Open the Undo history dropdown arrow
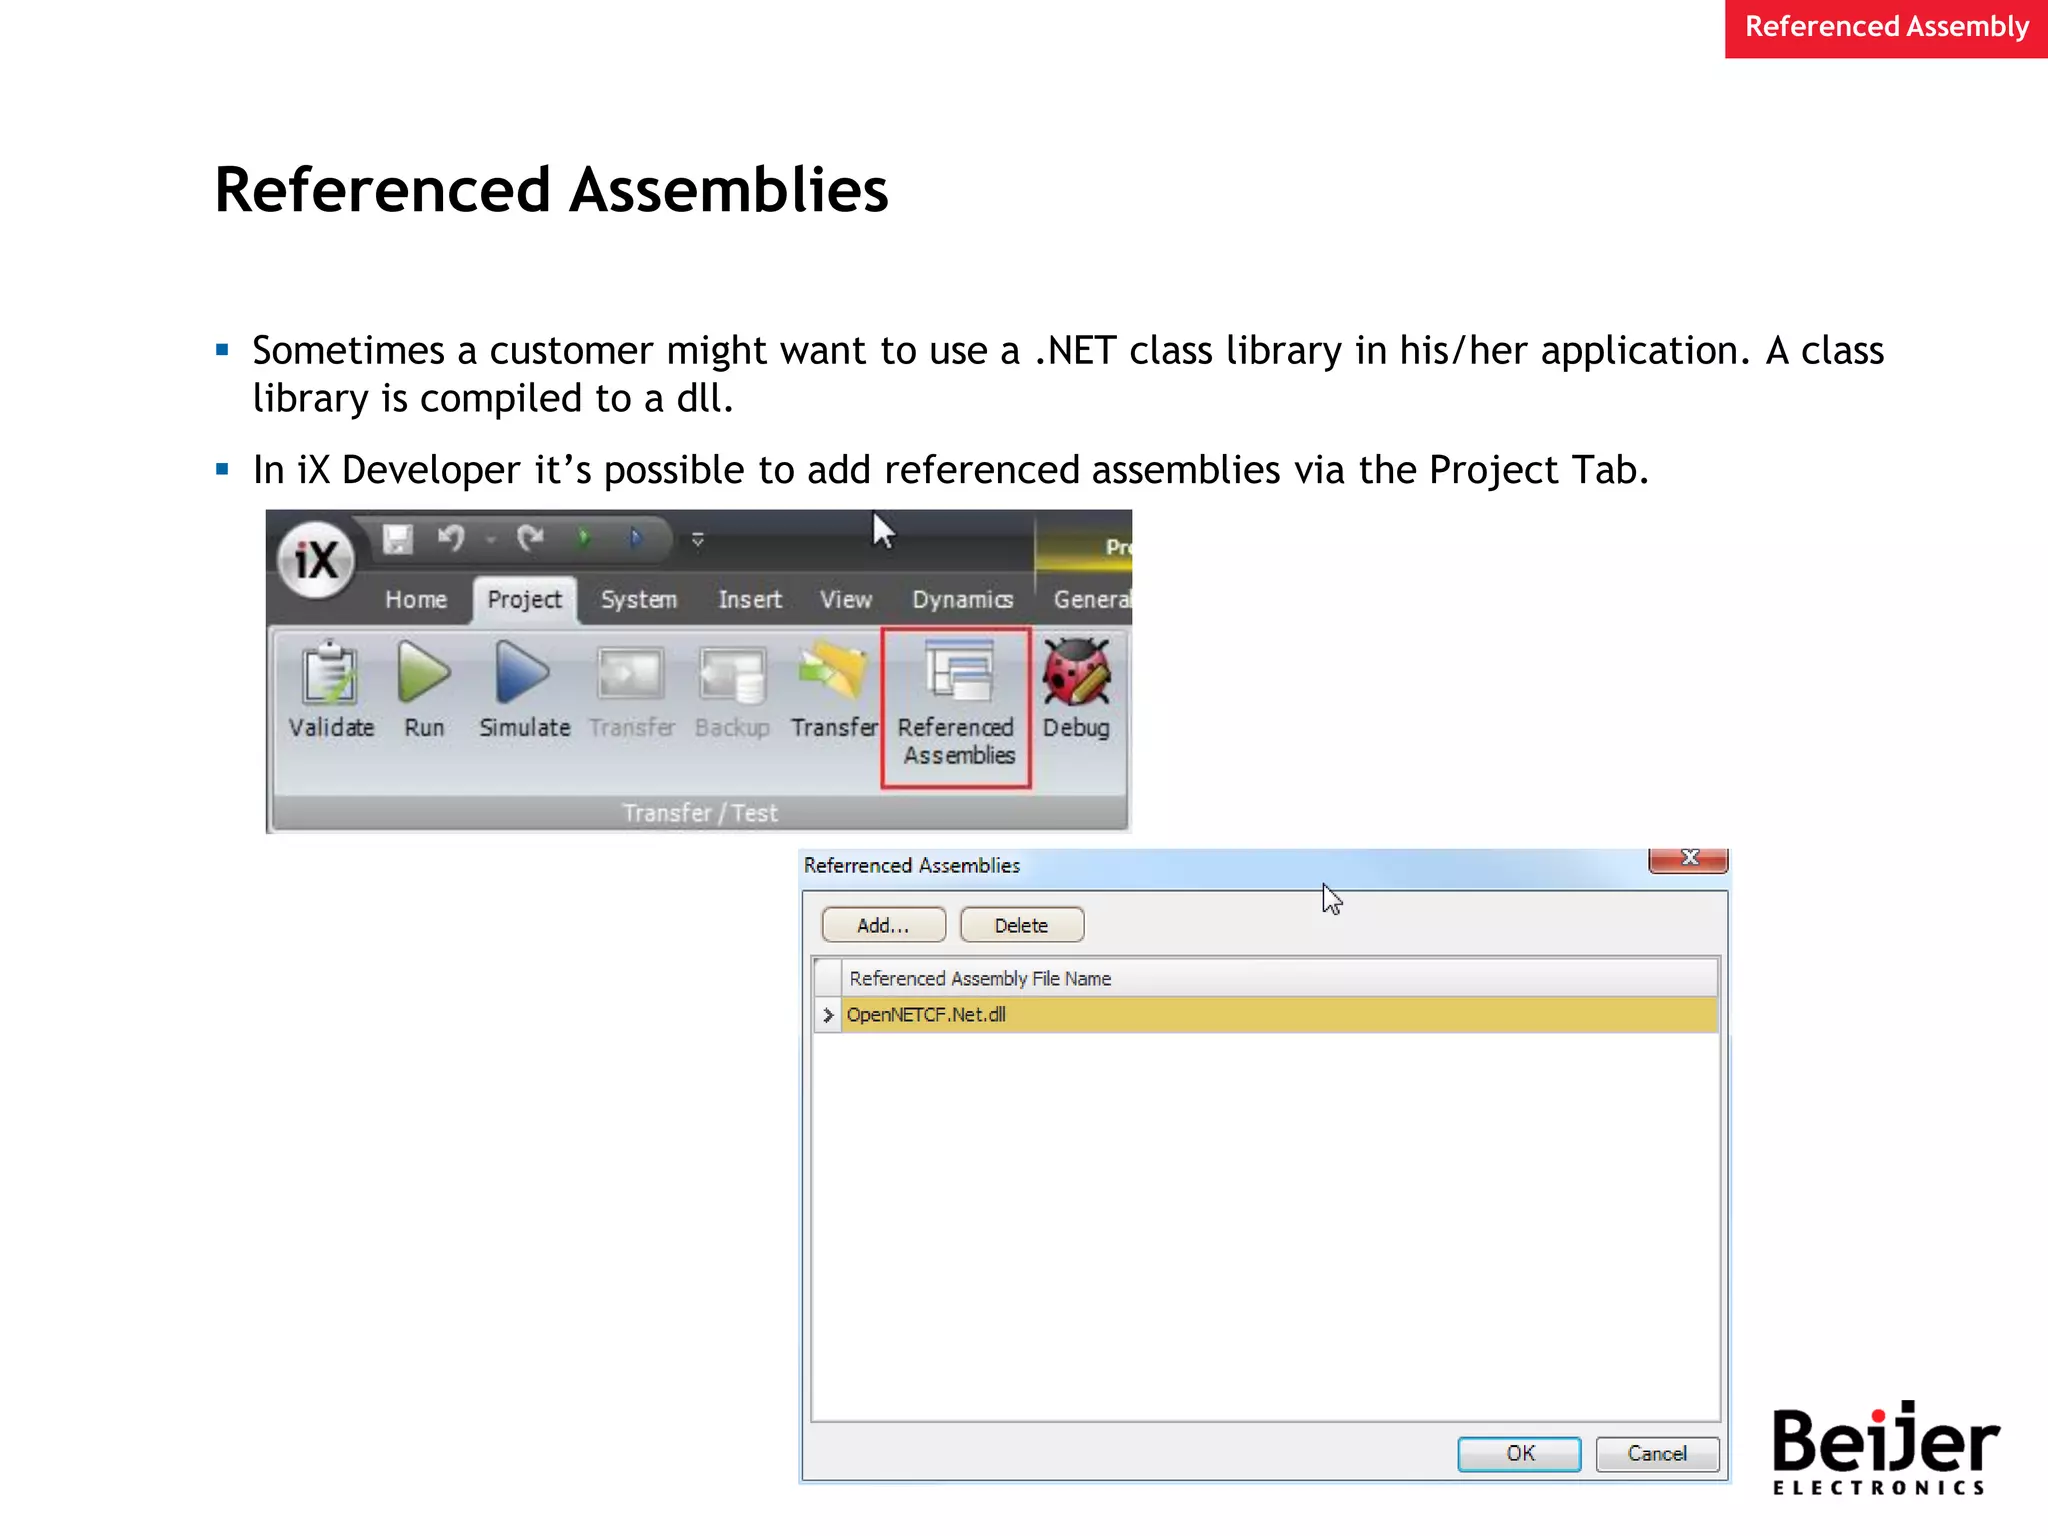Image resolution: width=2048 pixels, height=1536 pixels. 491,540
